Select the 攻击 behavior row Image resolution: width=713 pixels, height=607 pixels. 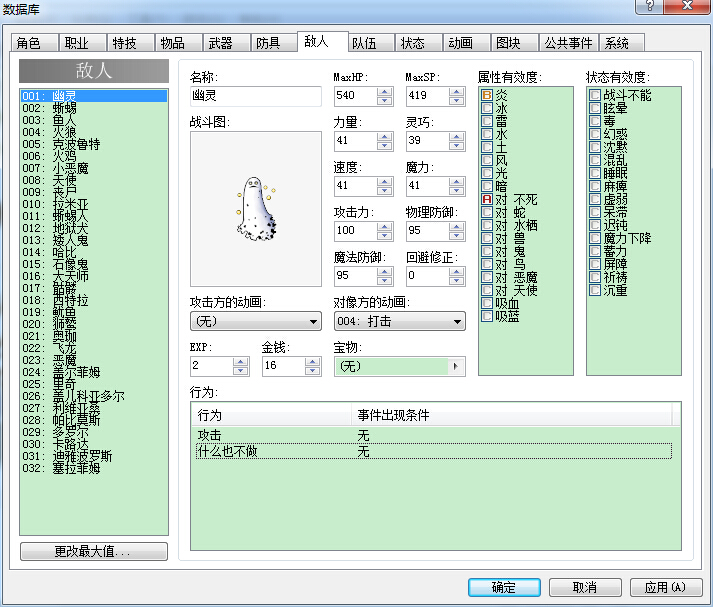(x=434, y=436)
